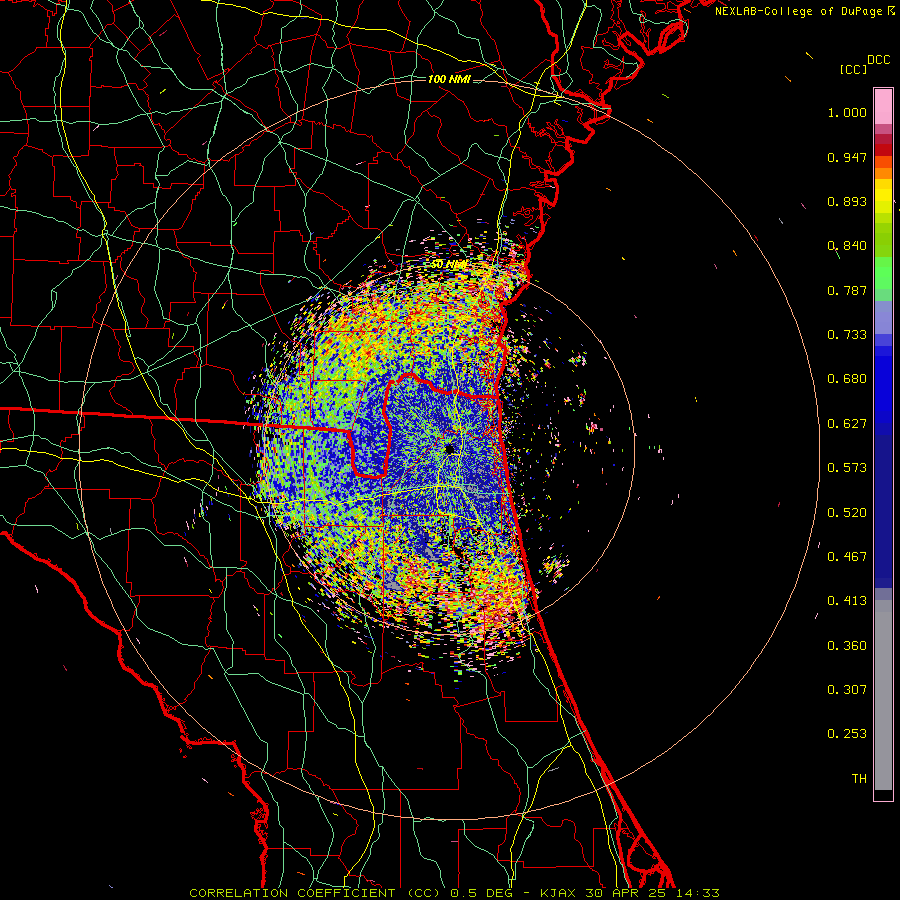Click the TH threshold label
Image resolution: width=900 pixels, height=900 pixels.
point(859,779)
